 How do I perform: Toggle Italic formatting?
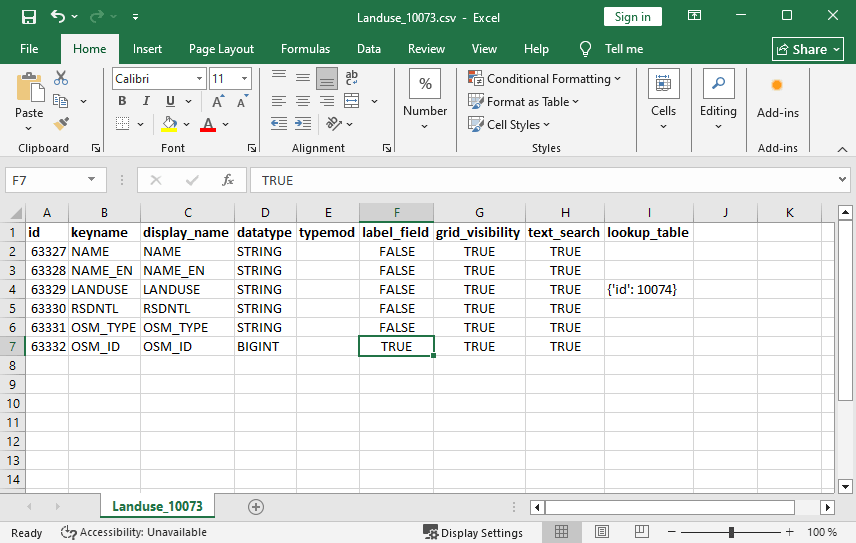click(146, 101)
